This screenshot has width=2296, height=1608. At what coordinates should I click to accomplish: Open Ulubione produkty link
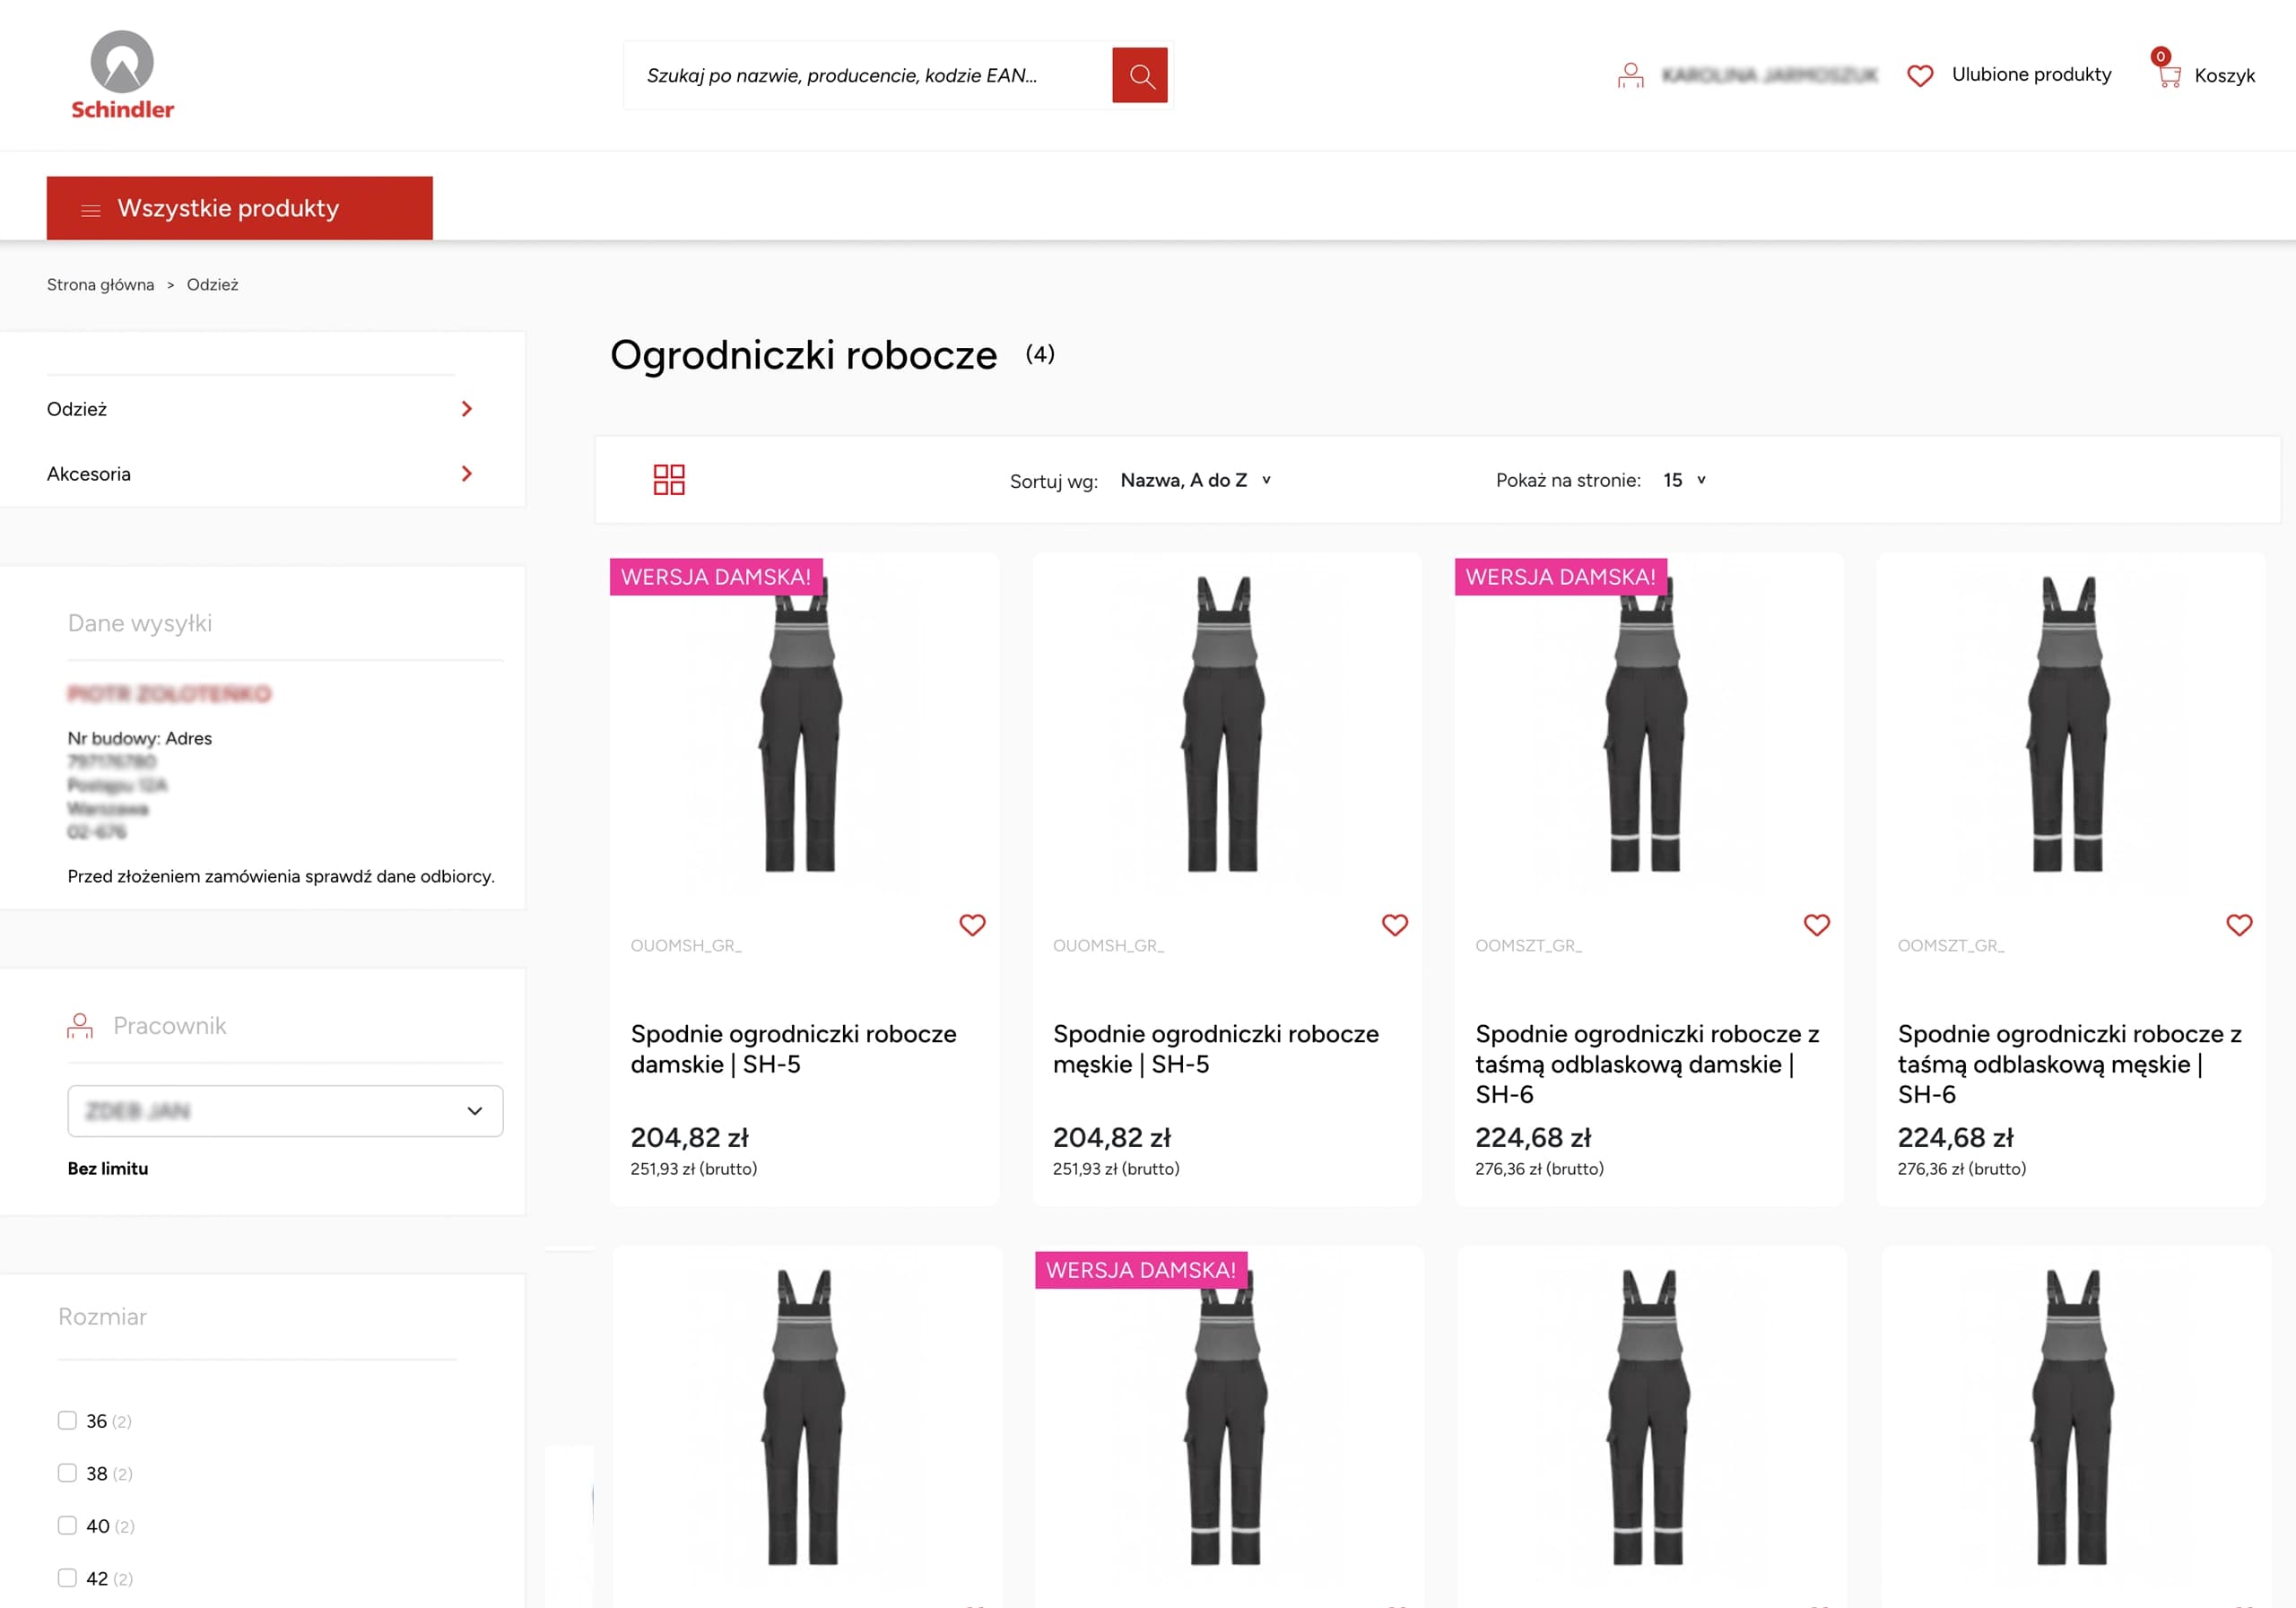2031,75
